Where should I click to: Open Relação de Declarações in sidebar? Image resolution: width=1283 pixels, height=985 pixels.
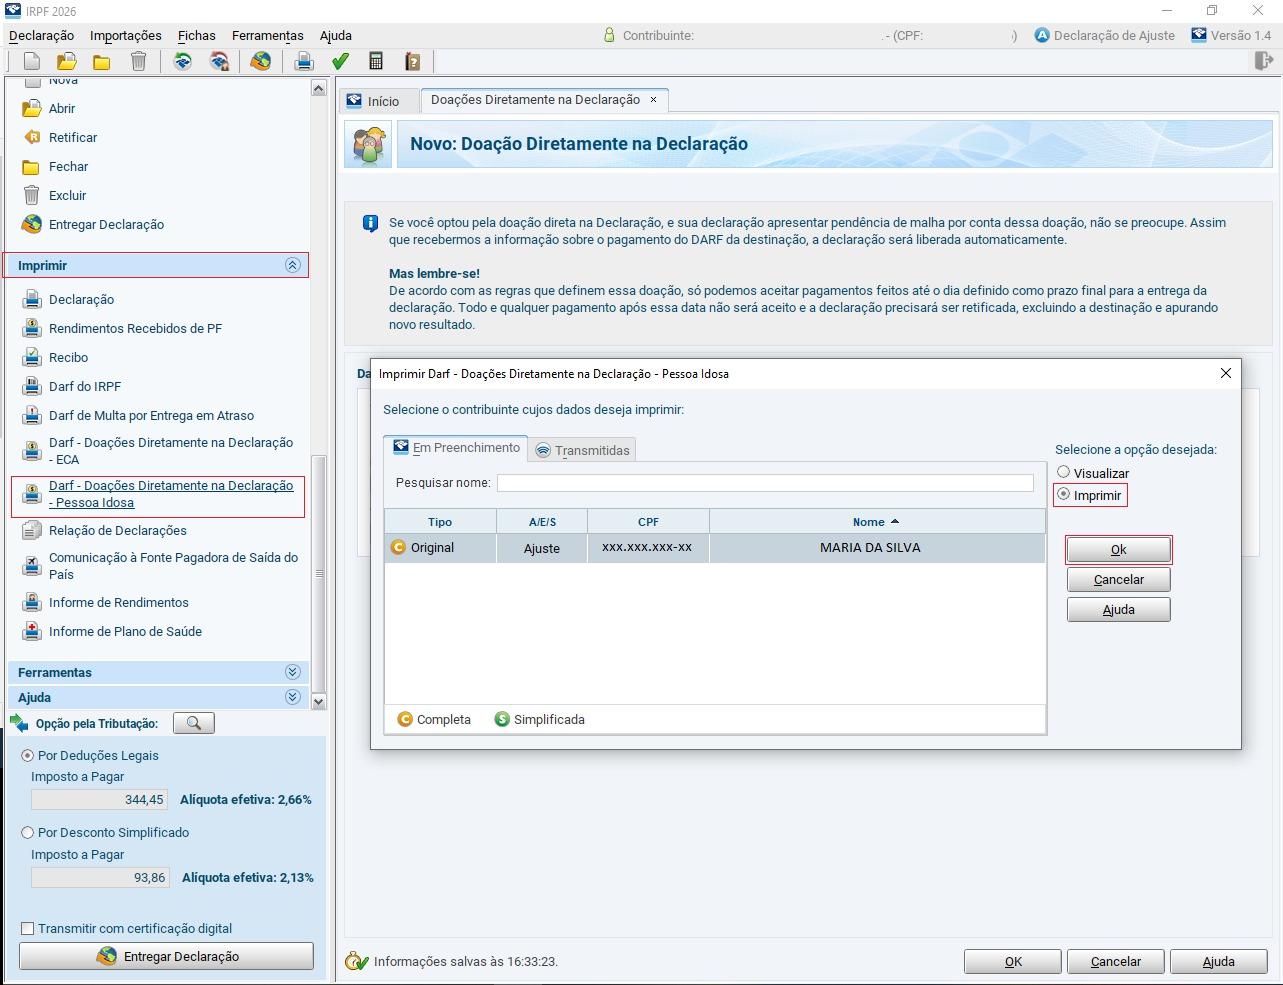point(117,530)
